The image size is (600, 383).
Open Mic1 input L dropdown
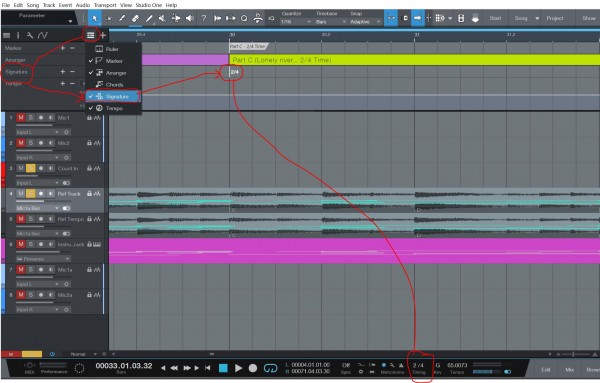point(38,132)
